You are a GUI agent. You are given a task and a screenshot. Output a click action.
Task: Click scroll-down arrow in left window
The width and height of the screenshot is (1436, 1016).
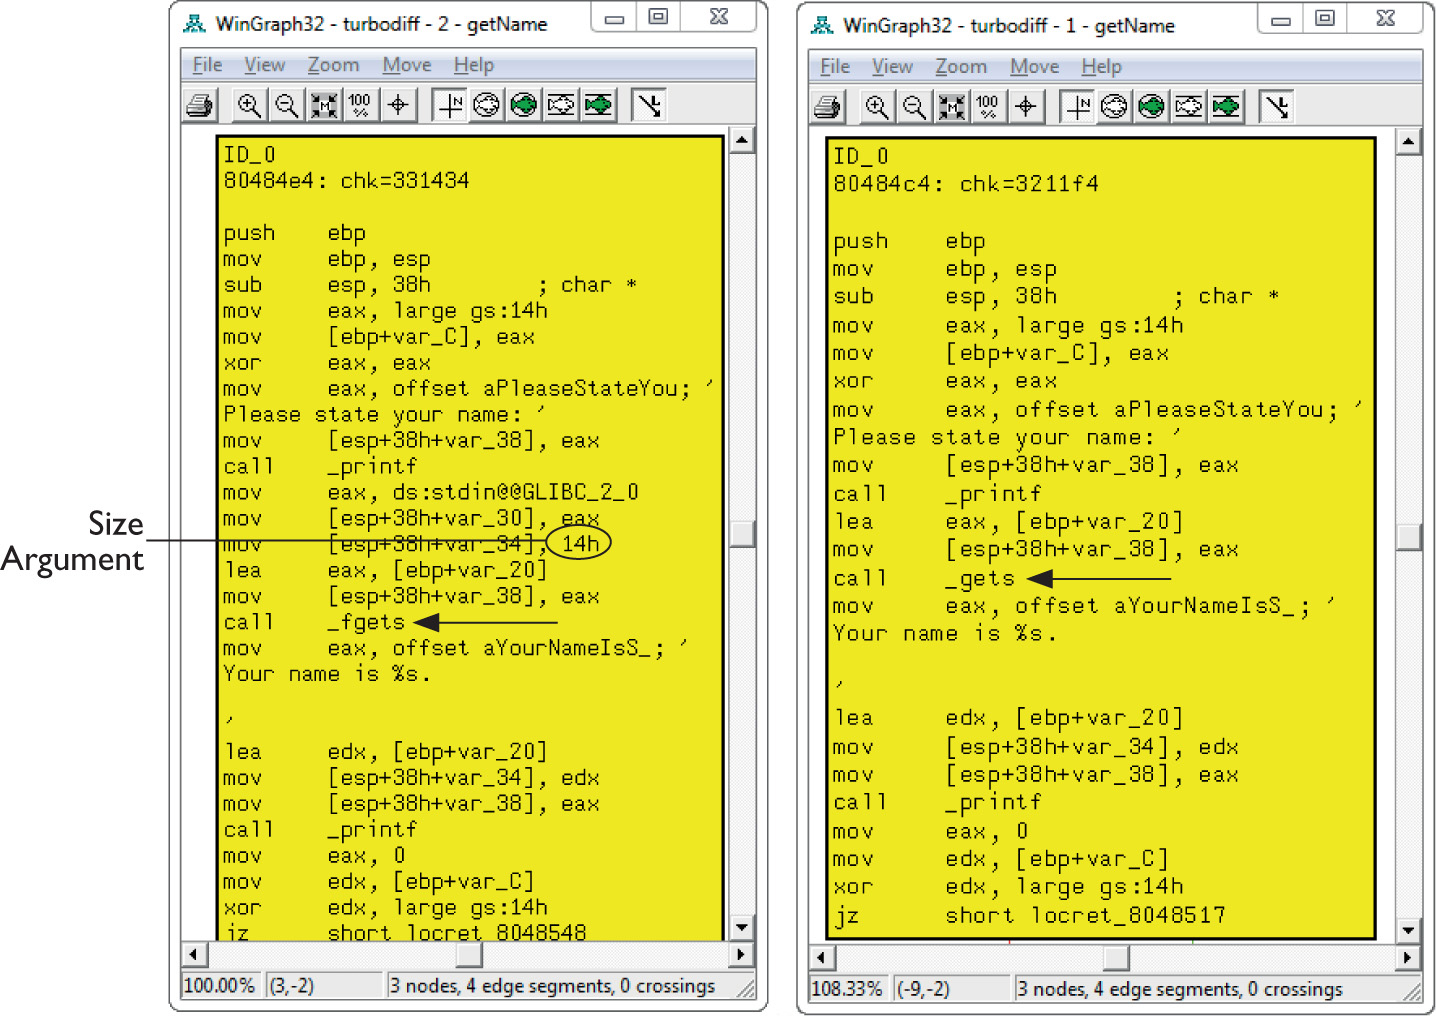pyautogui.click(x=741, y=927)
